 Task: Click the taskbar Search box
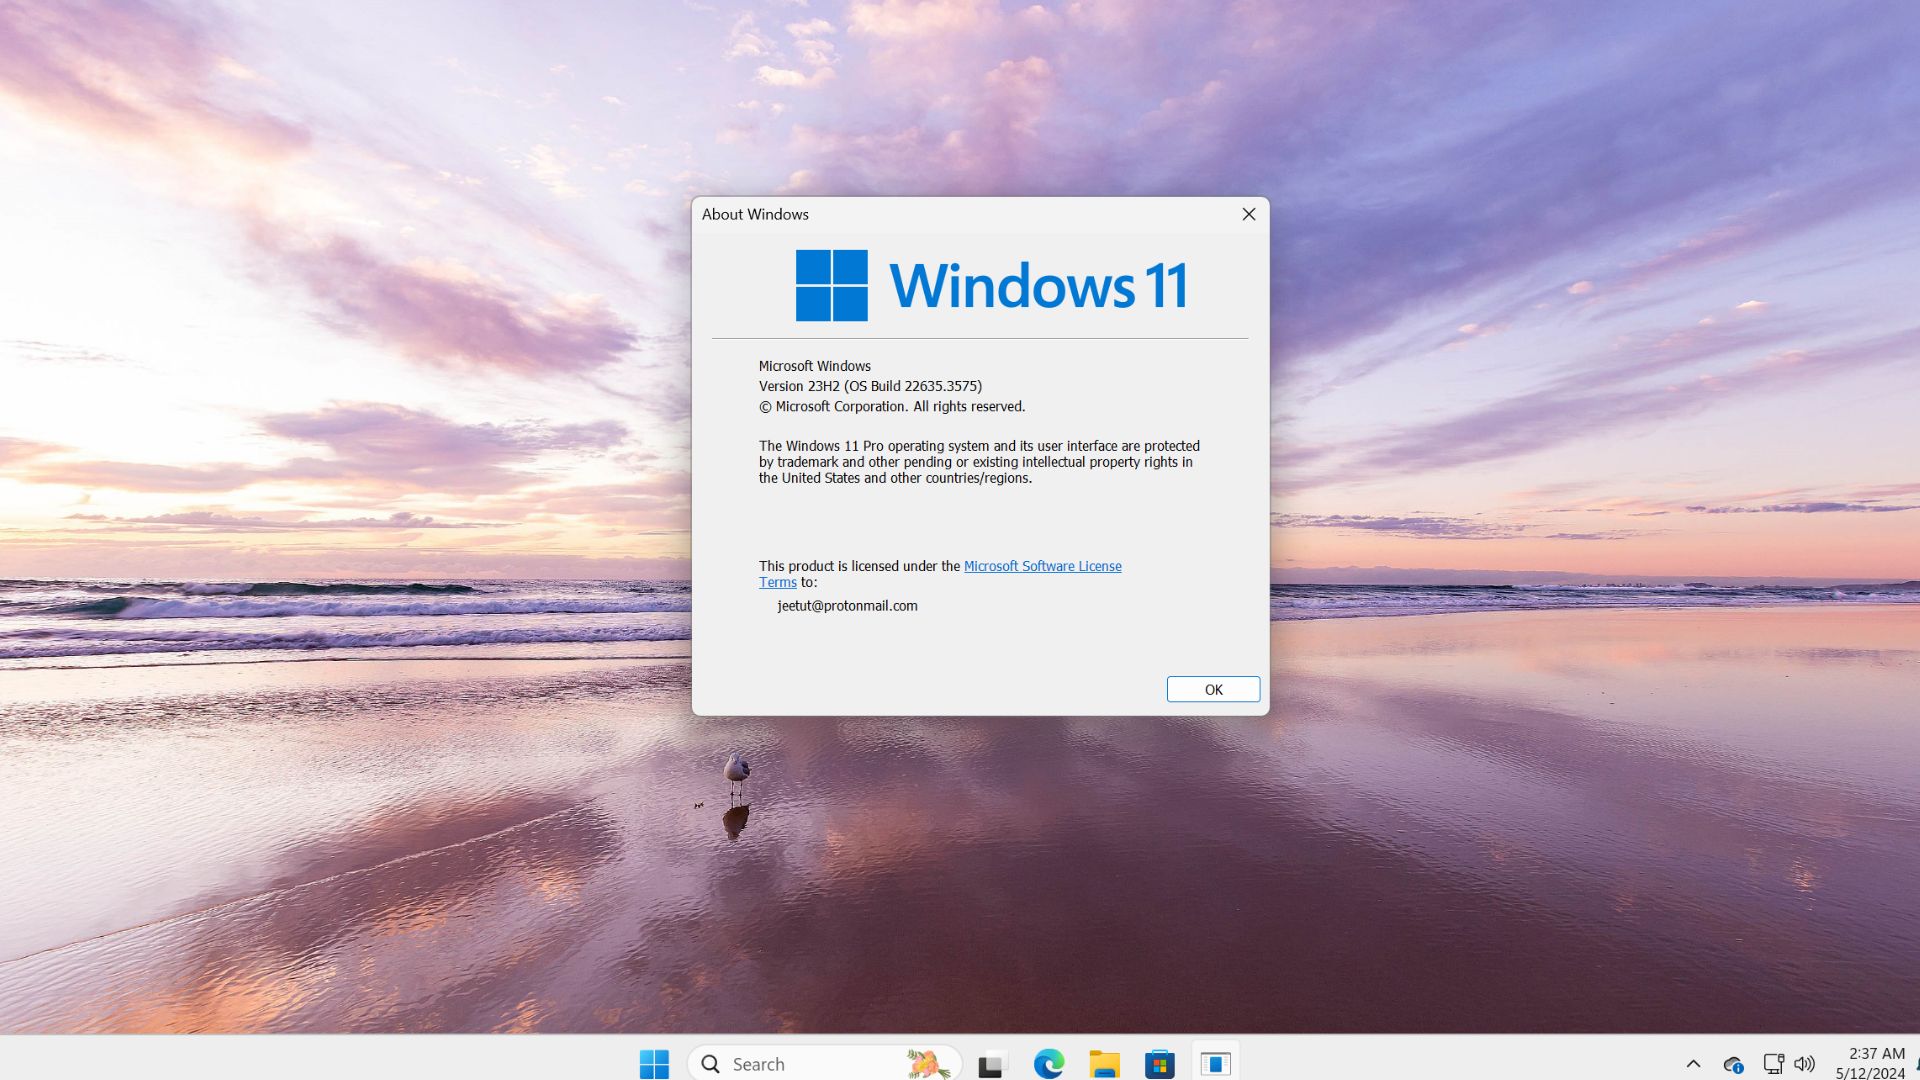pos(824,1064)
